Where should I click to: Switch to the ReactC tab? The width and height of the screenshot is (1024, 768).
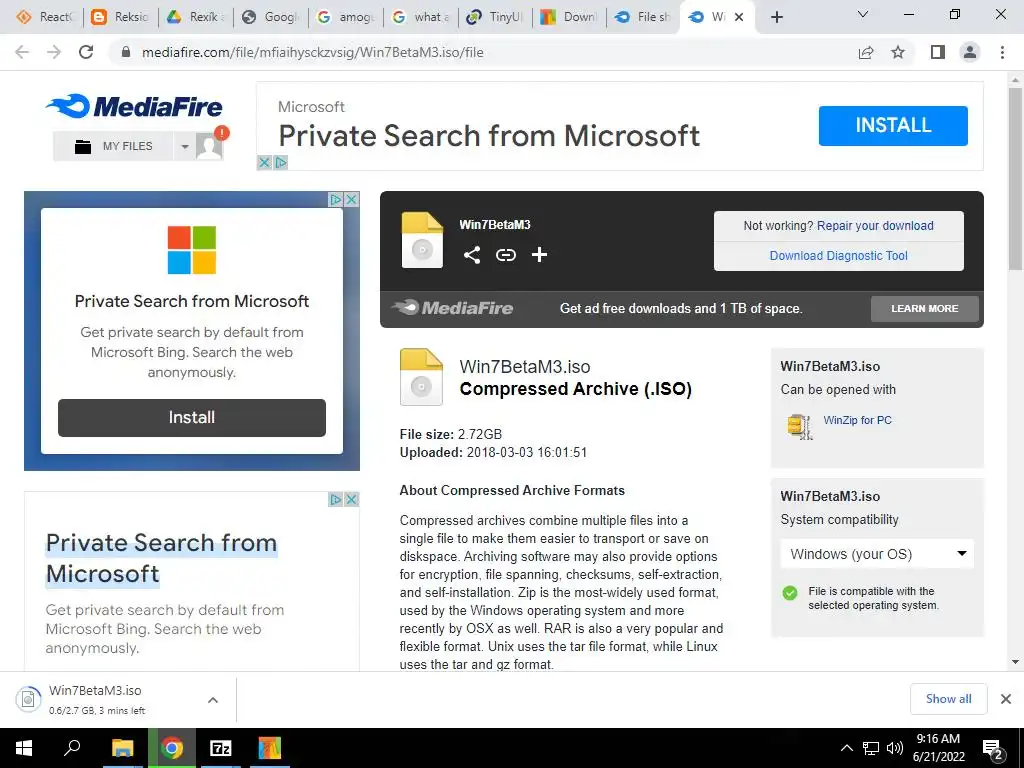tap(44, 17)
